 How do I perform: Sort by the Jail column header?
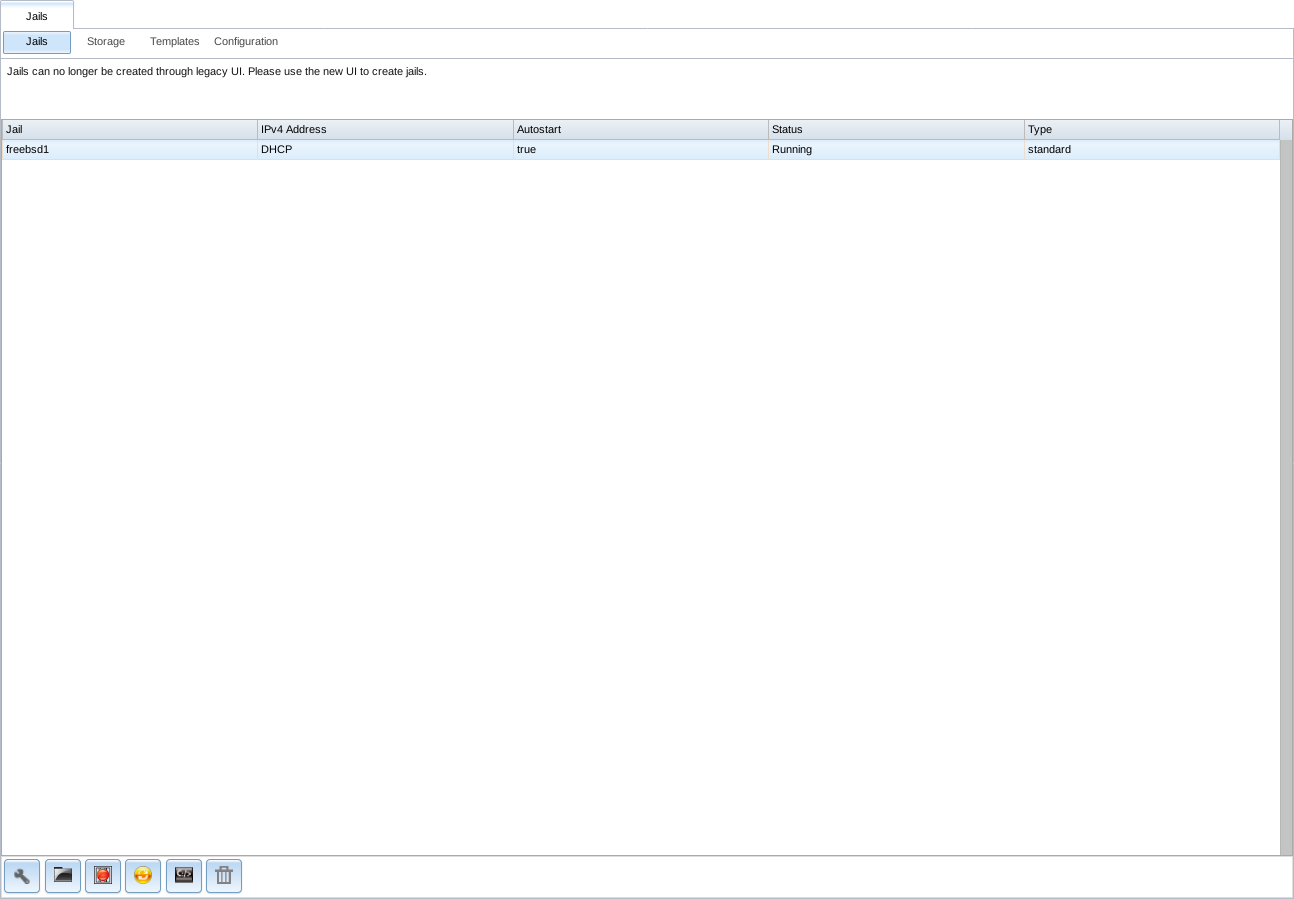129,130
